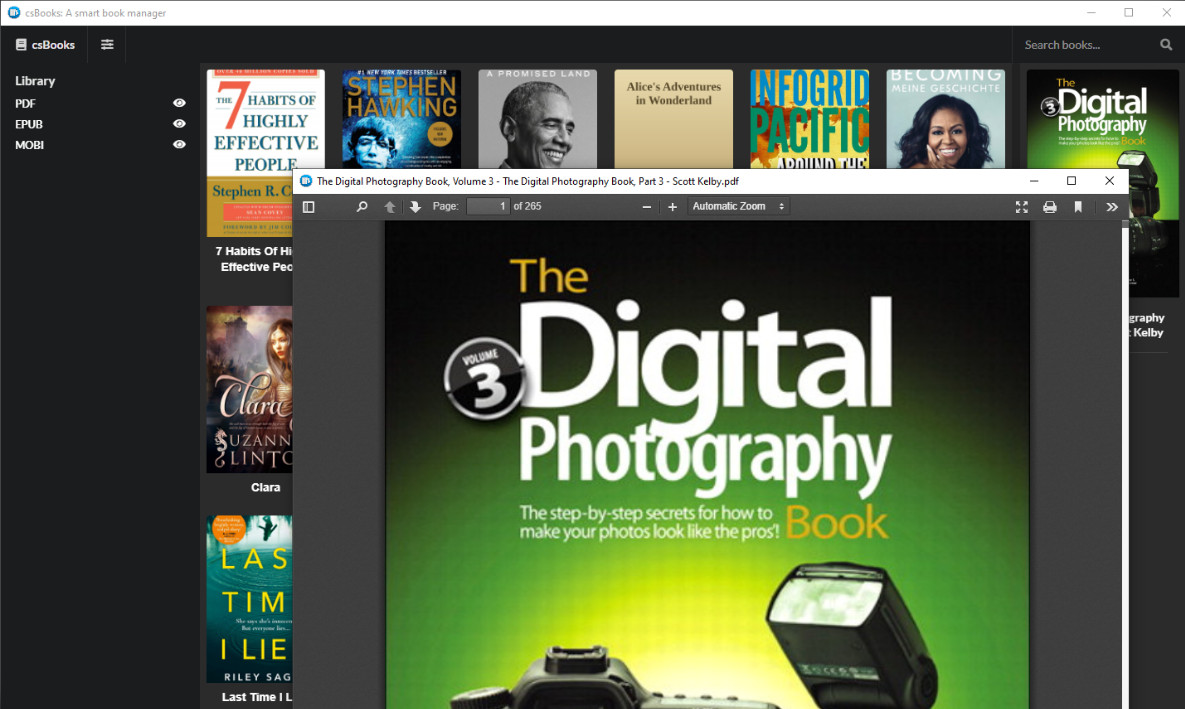Open the Becoming Meine Geschichte cover

945,119
